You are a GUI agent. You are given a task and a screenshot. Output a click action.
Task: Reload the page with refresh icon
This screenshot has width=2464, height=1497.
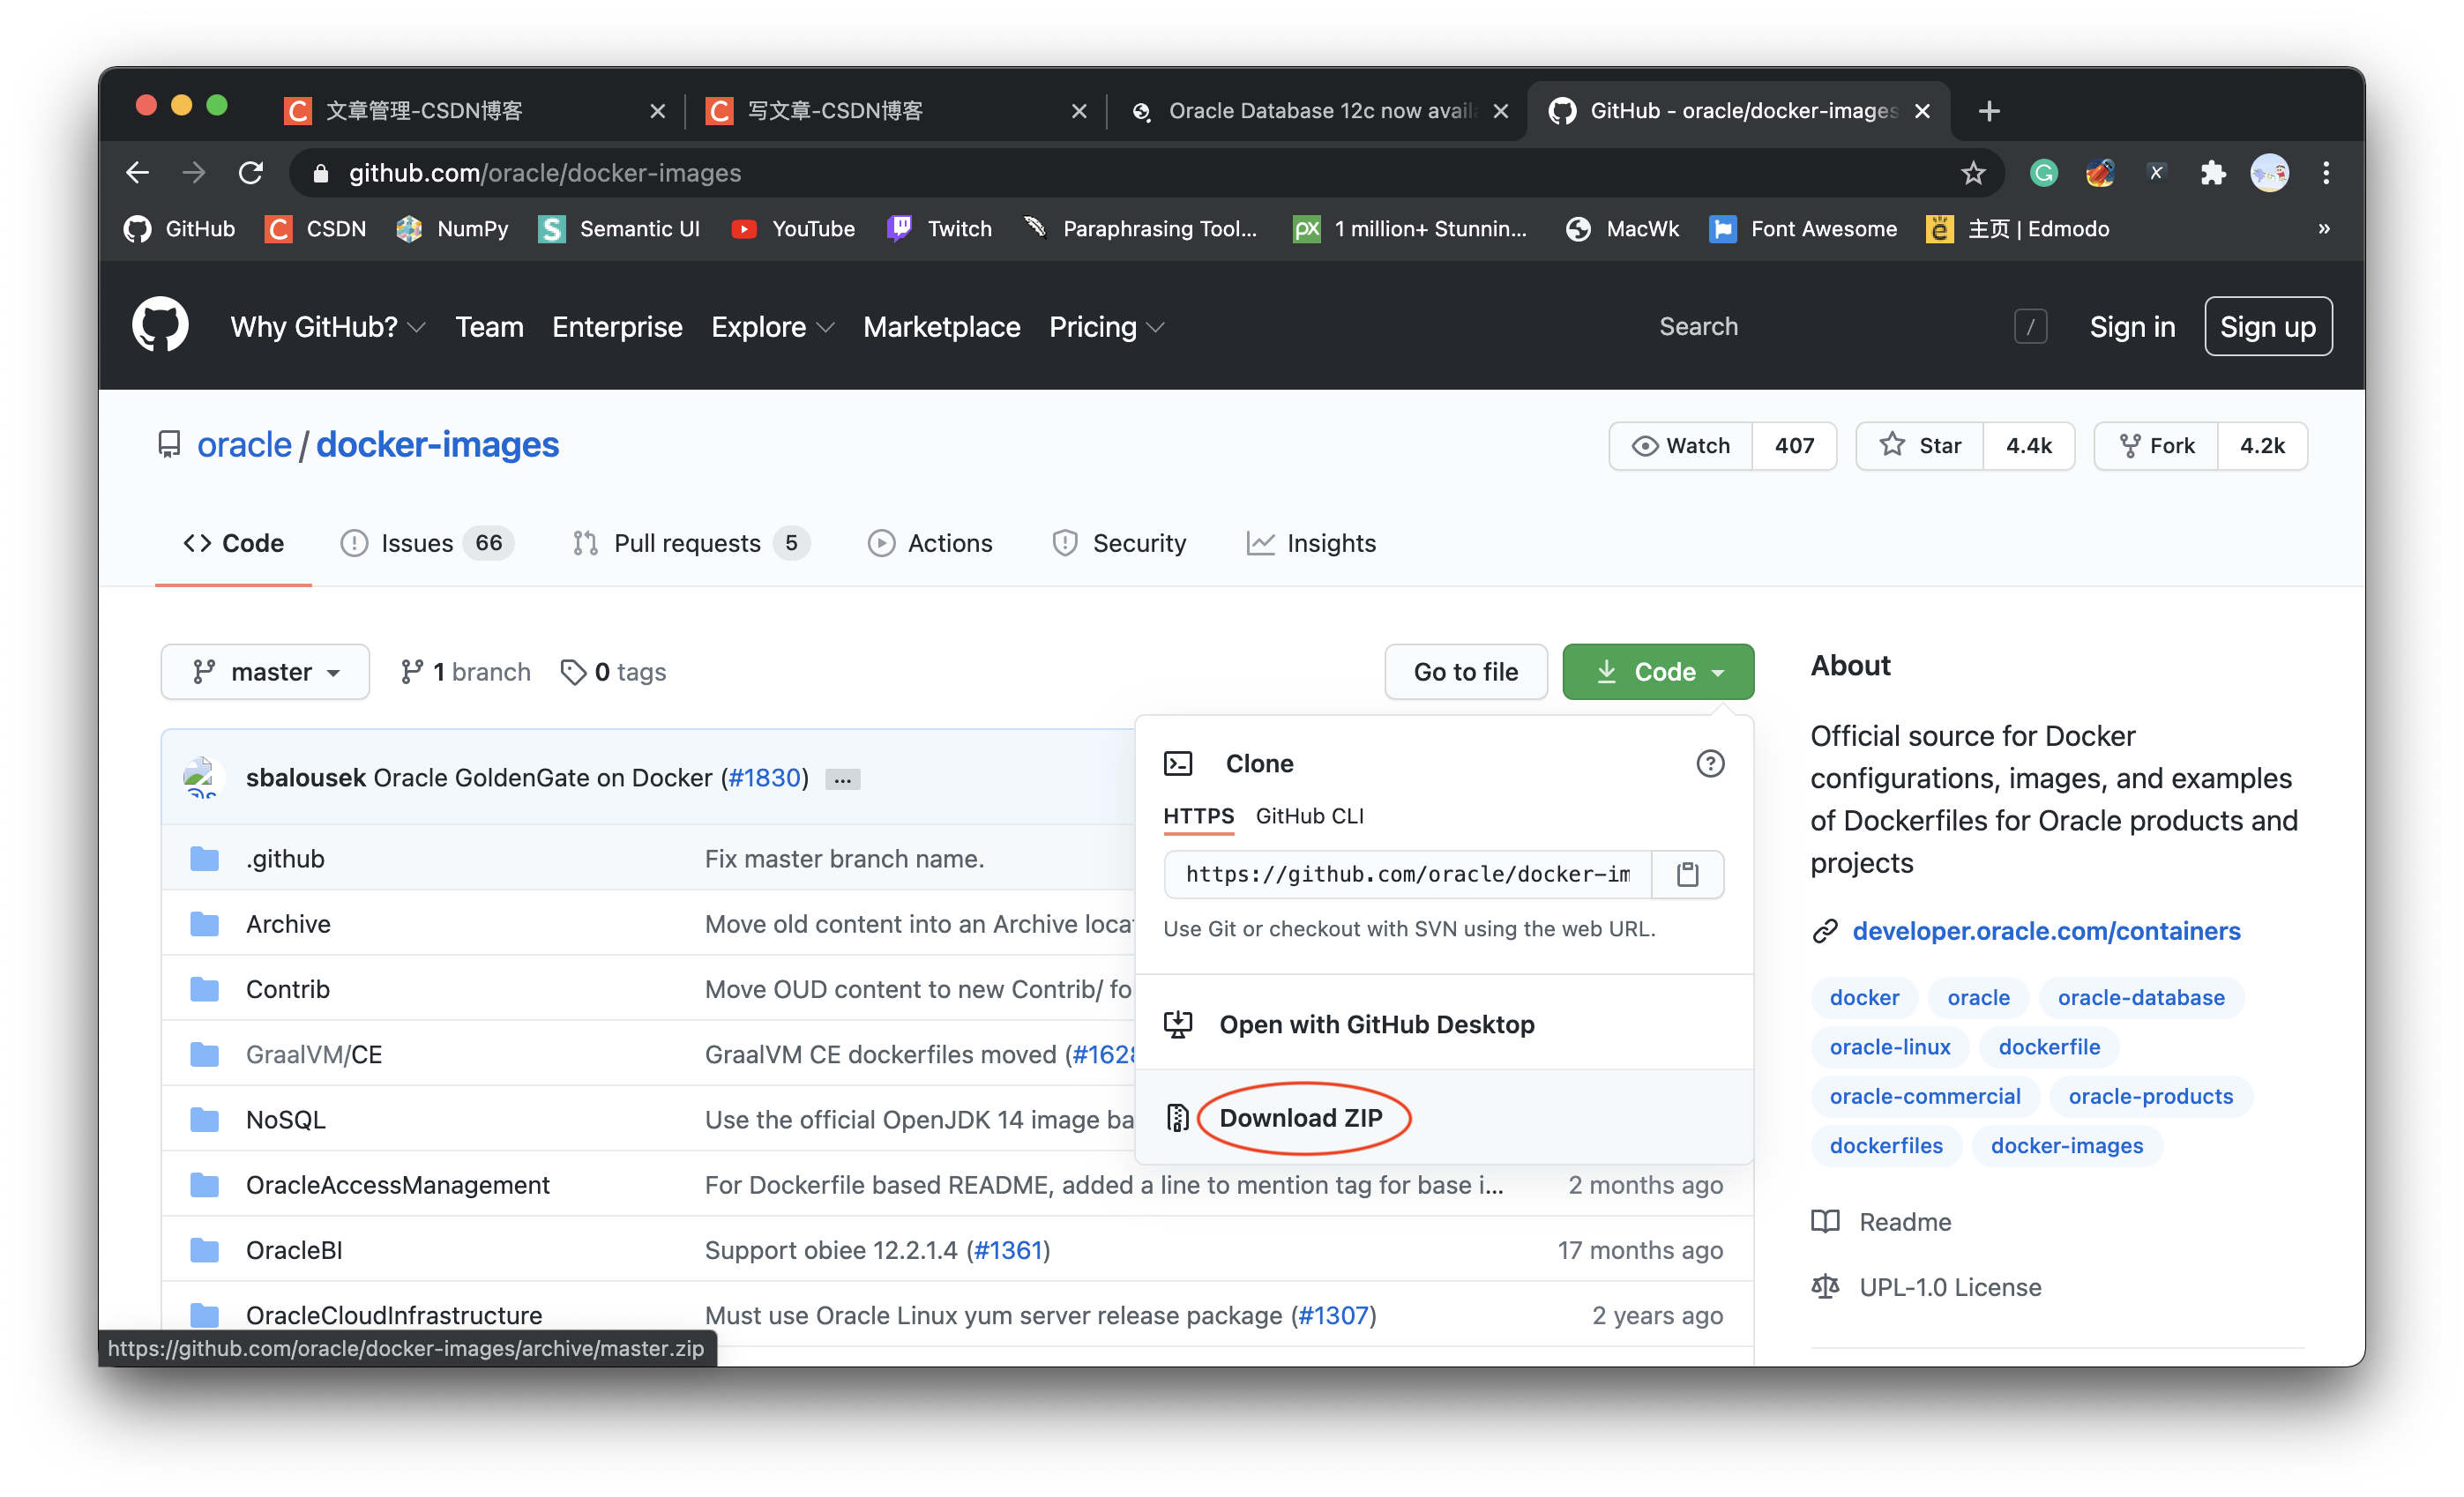(251, 173)
